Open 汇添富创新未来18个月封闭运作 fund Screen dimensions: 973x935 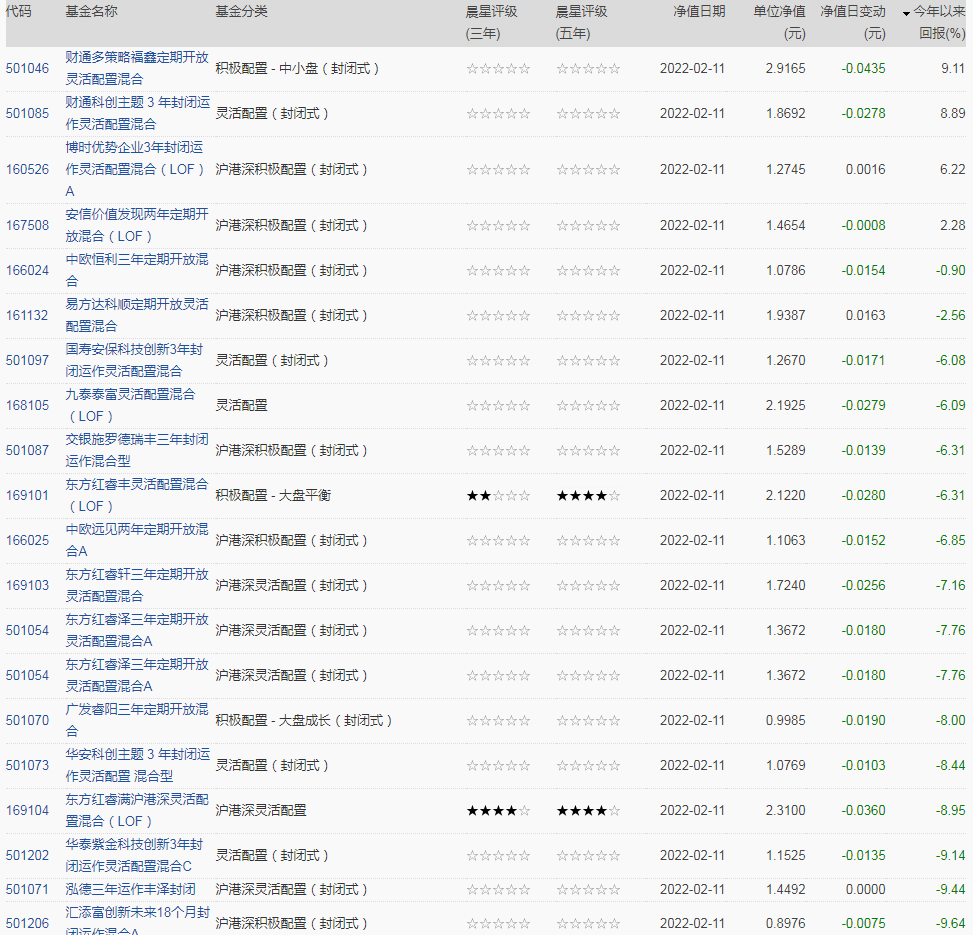click(x=138, y=922)
